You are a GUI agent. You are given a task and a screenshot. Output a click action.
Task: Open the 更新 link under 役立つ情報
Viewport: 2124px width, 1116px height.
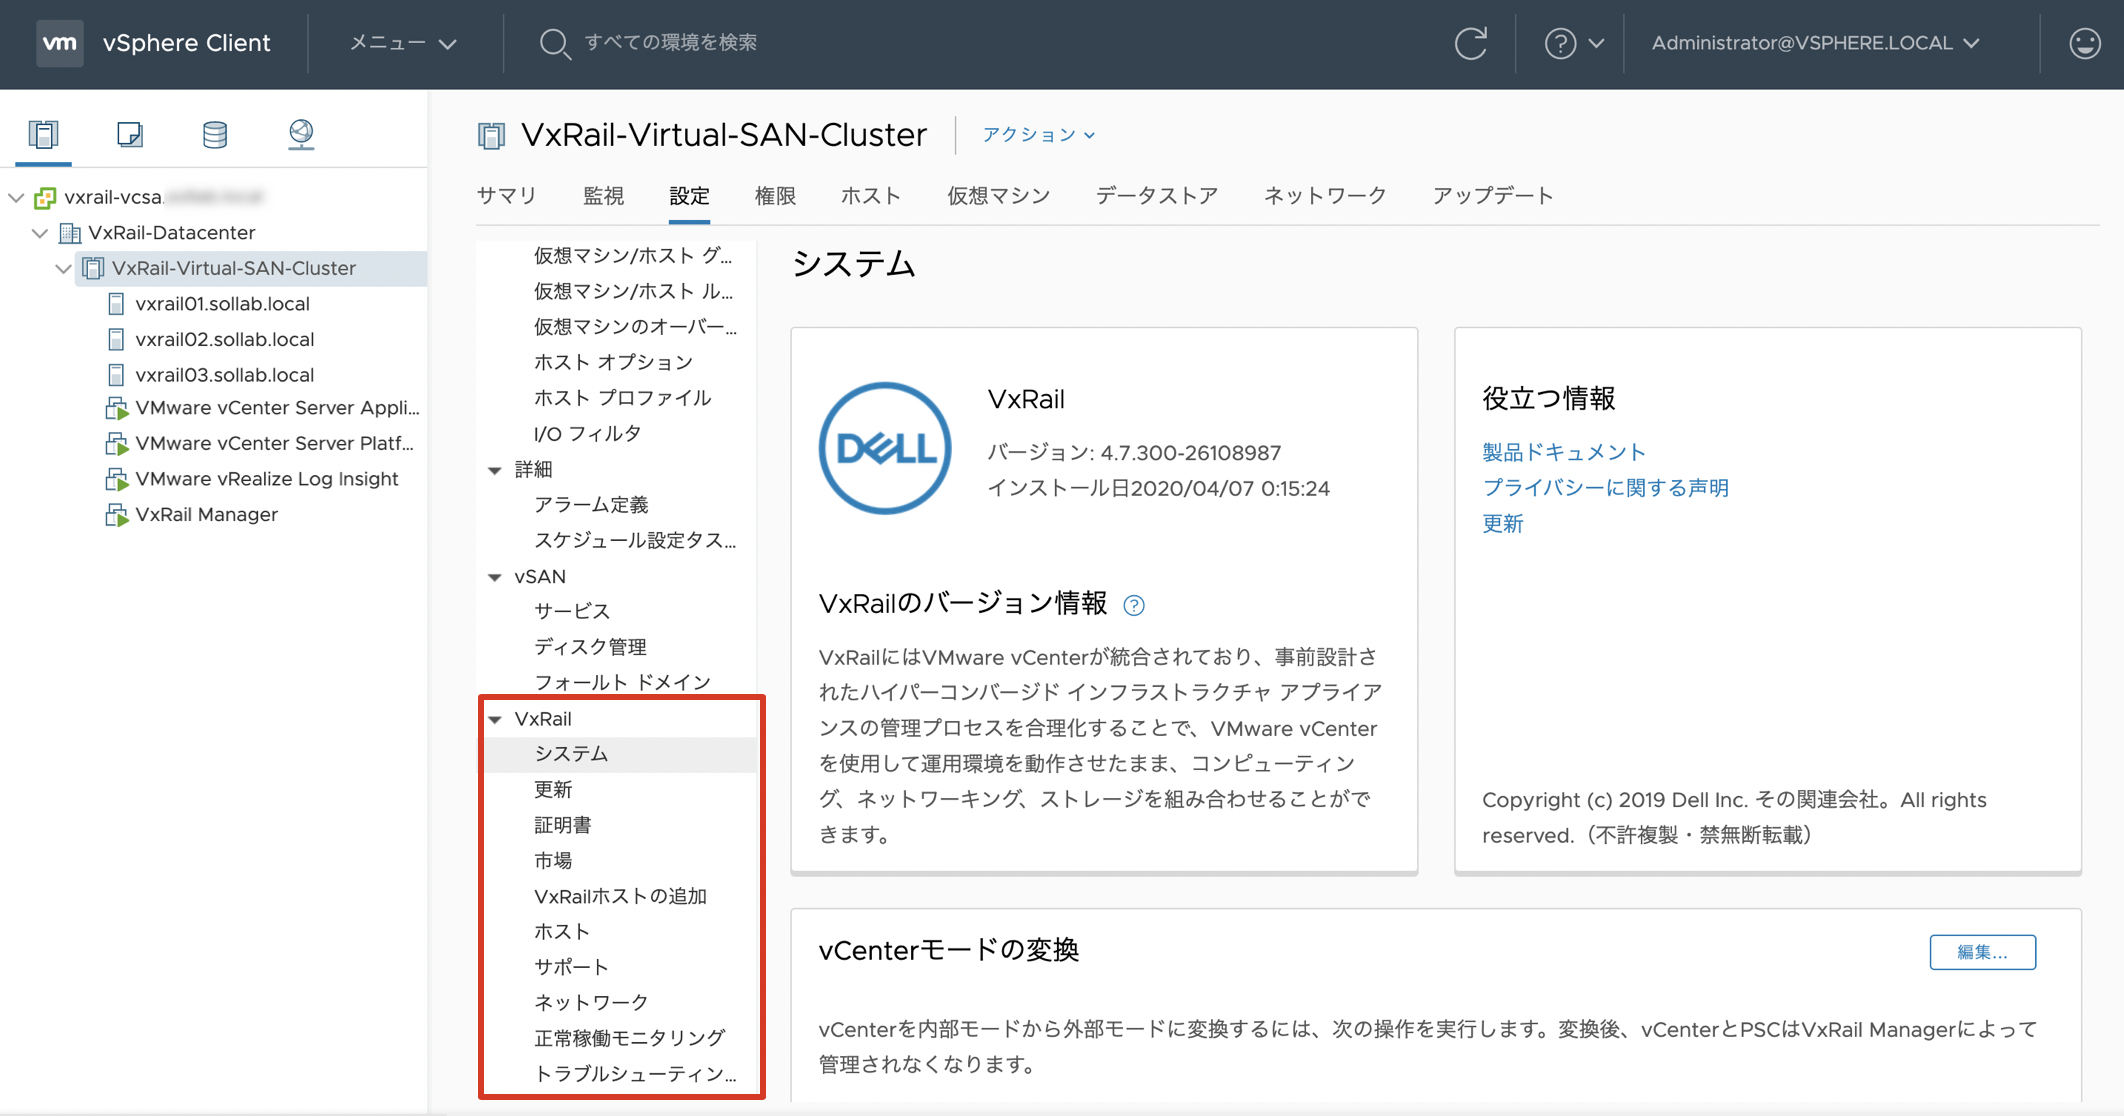pos(1502,524)
